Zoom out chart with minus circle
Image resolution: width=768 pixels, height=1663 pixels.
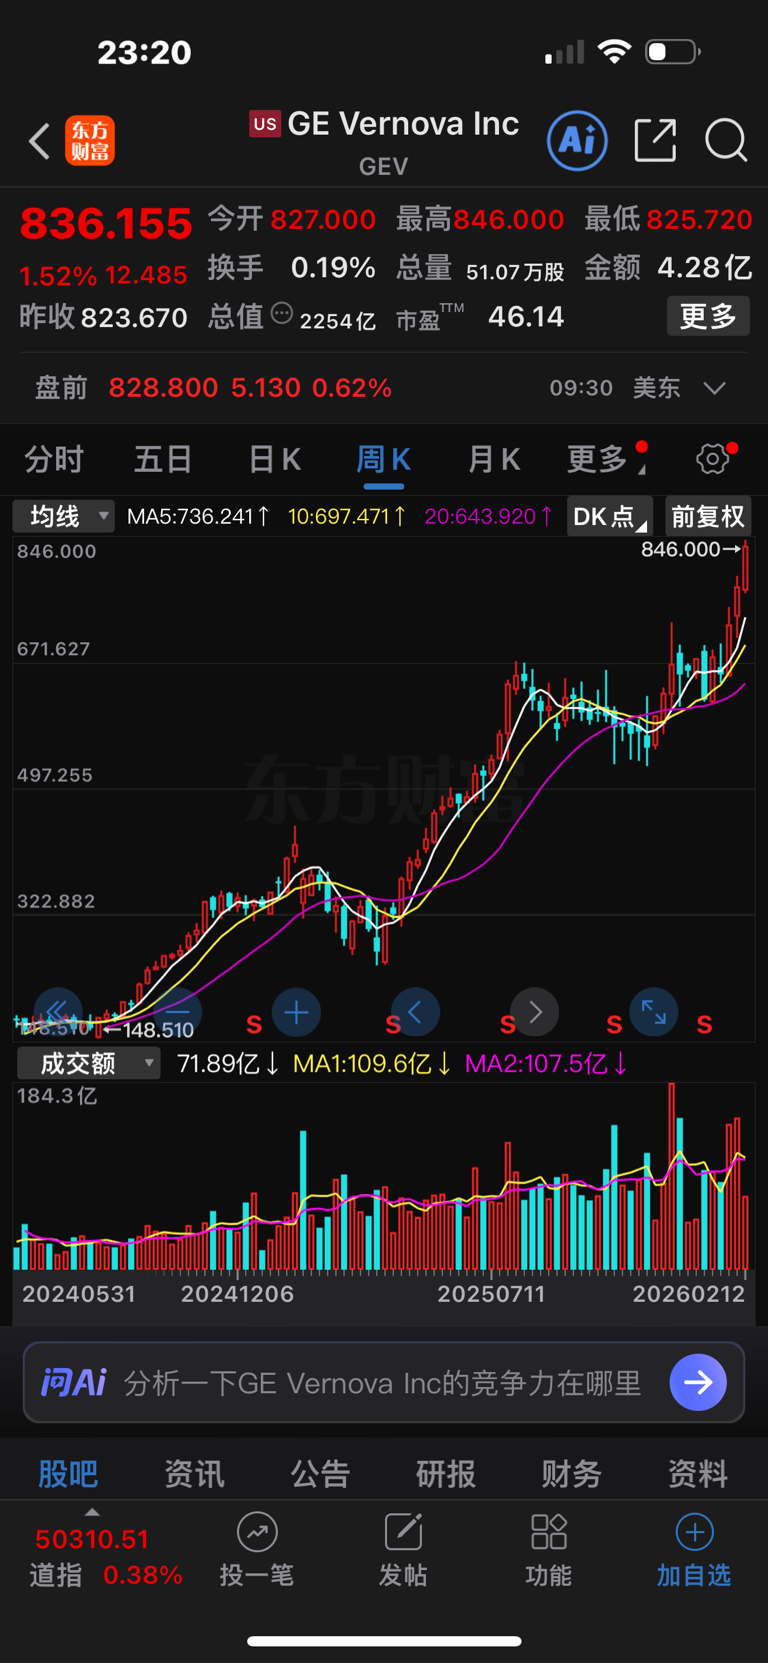(x=178, y=1013)
